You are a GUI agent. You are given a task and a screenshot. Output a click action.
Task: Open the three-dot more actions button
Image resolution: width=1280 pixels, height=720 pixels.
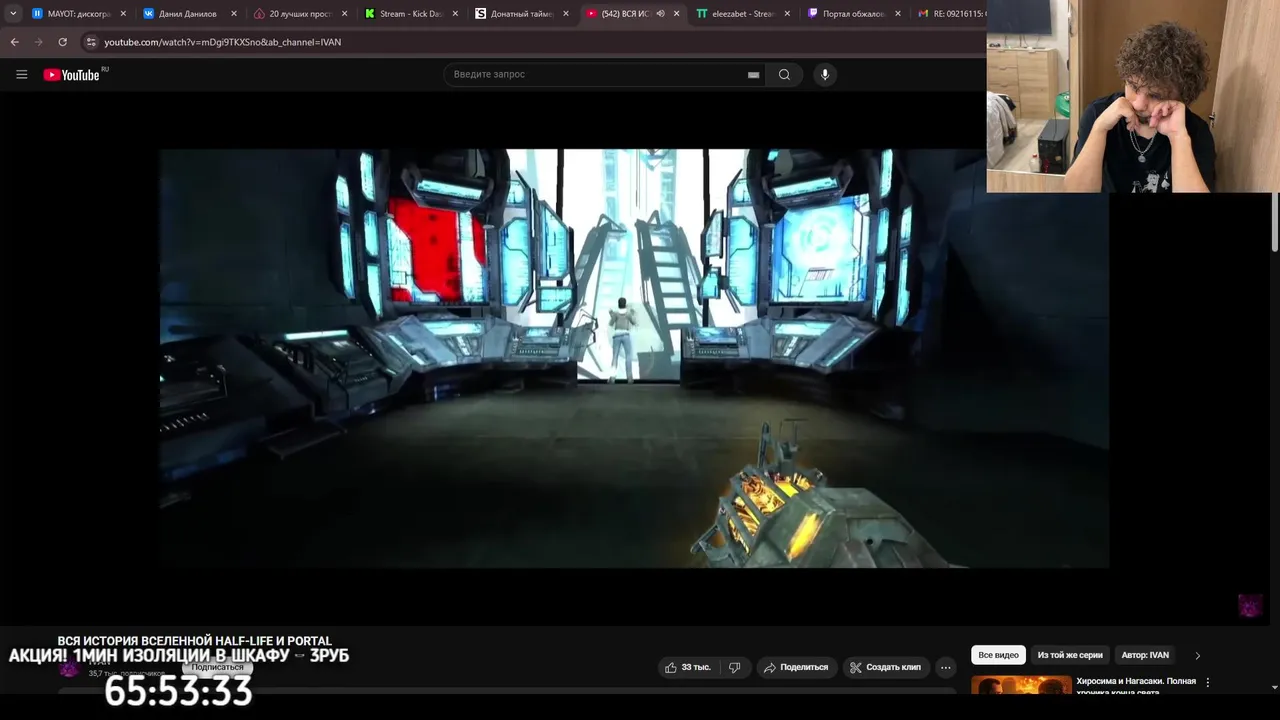pyautogui.click(x=945, y=667)
